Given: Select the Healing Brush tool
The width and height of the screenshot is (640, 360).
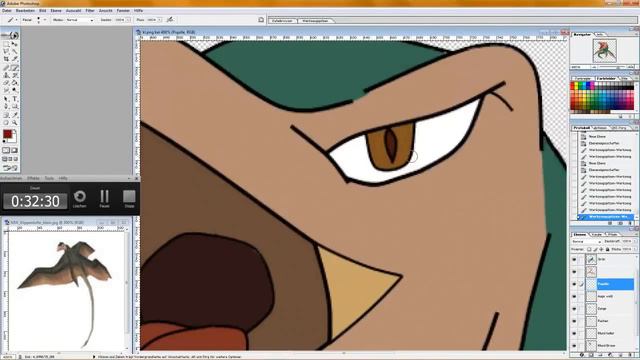Looking at the screenshot, I should 6,68.
